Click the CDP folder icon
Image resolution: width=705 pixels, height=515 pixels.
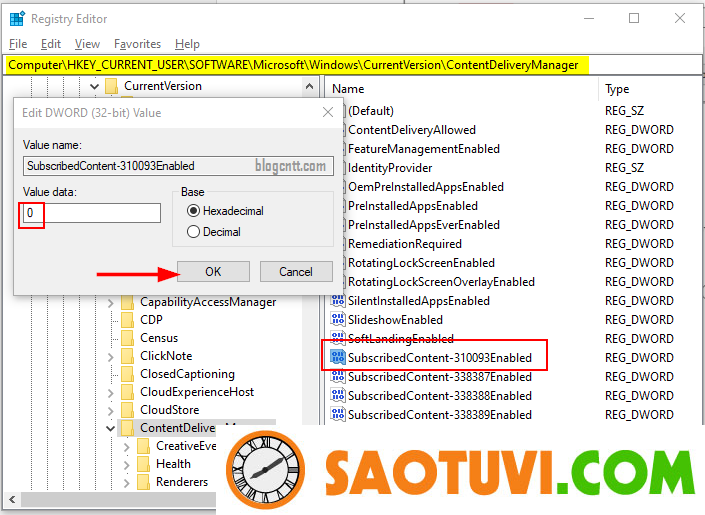128,320
